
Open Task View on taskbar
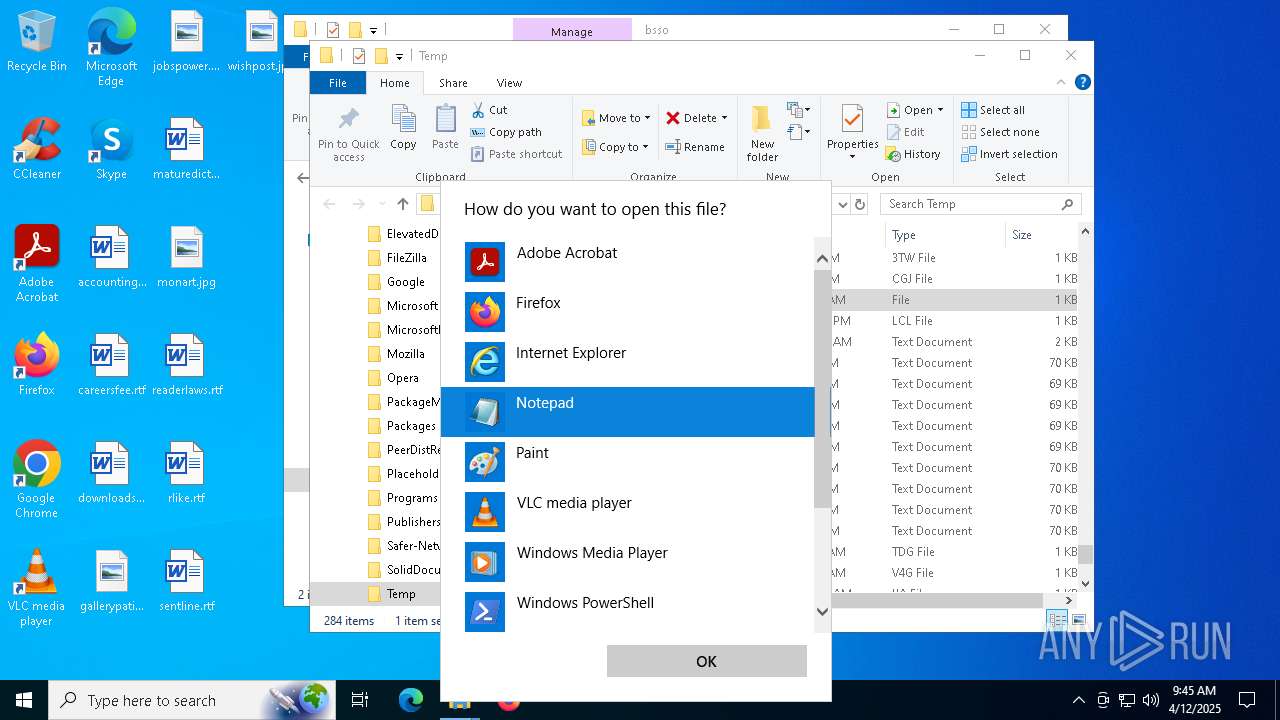tap(360, 701)
